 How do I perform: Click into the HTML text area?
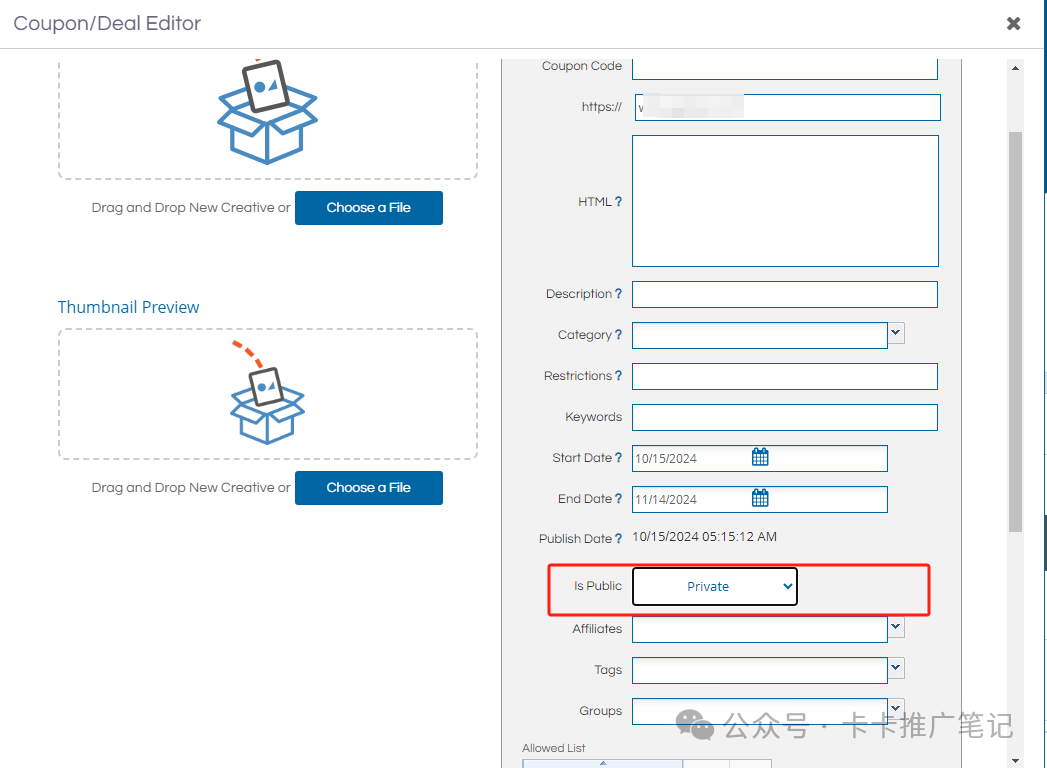(785, 201)
